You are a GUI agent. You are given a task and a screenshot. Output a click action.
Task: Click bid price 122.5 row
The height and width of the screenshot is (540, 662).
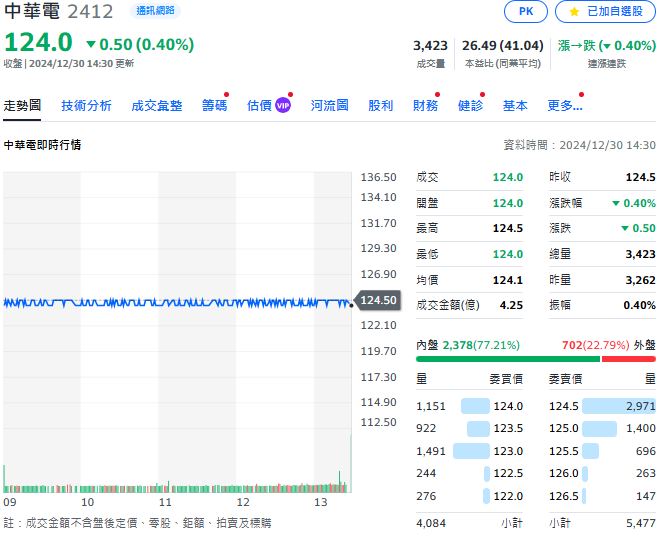(469, 473)
